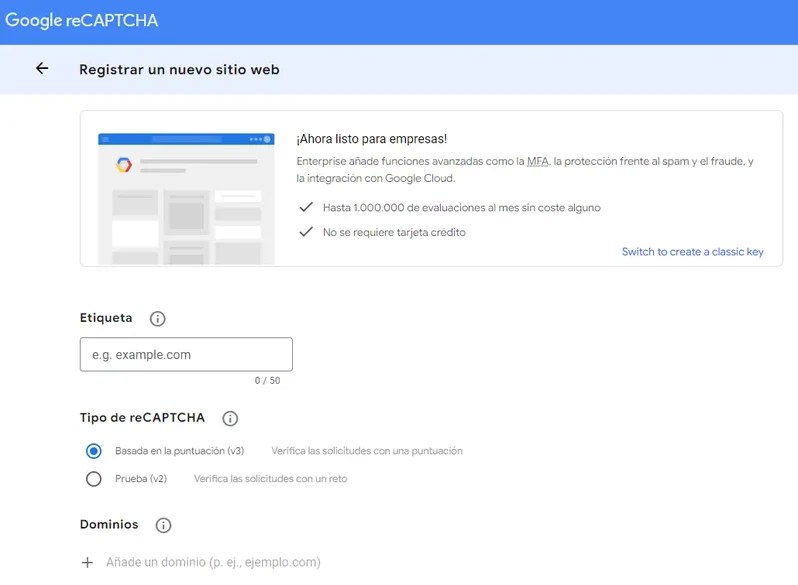Select Prueba (v2) radio option
The image size is (798, 585).
[94, 479]
